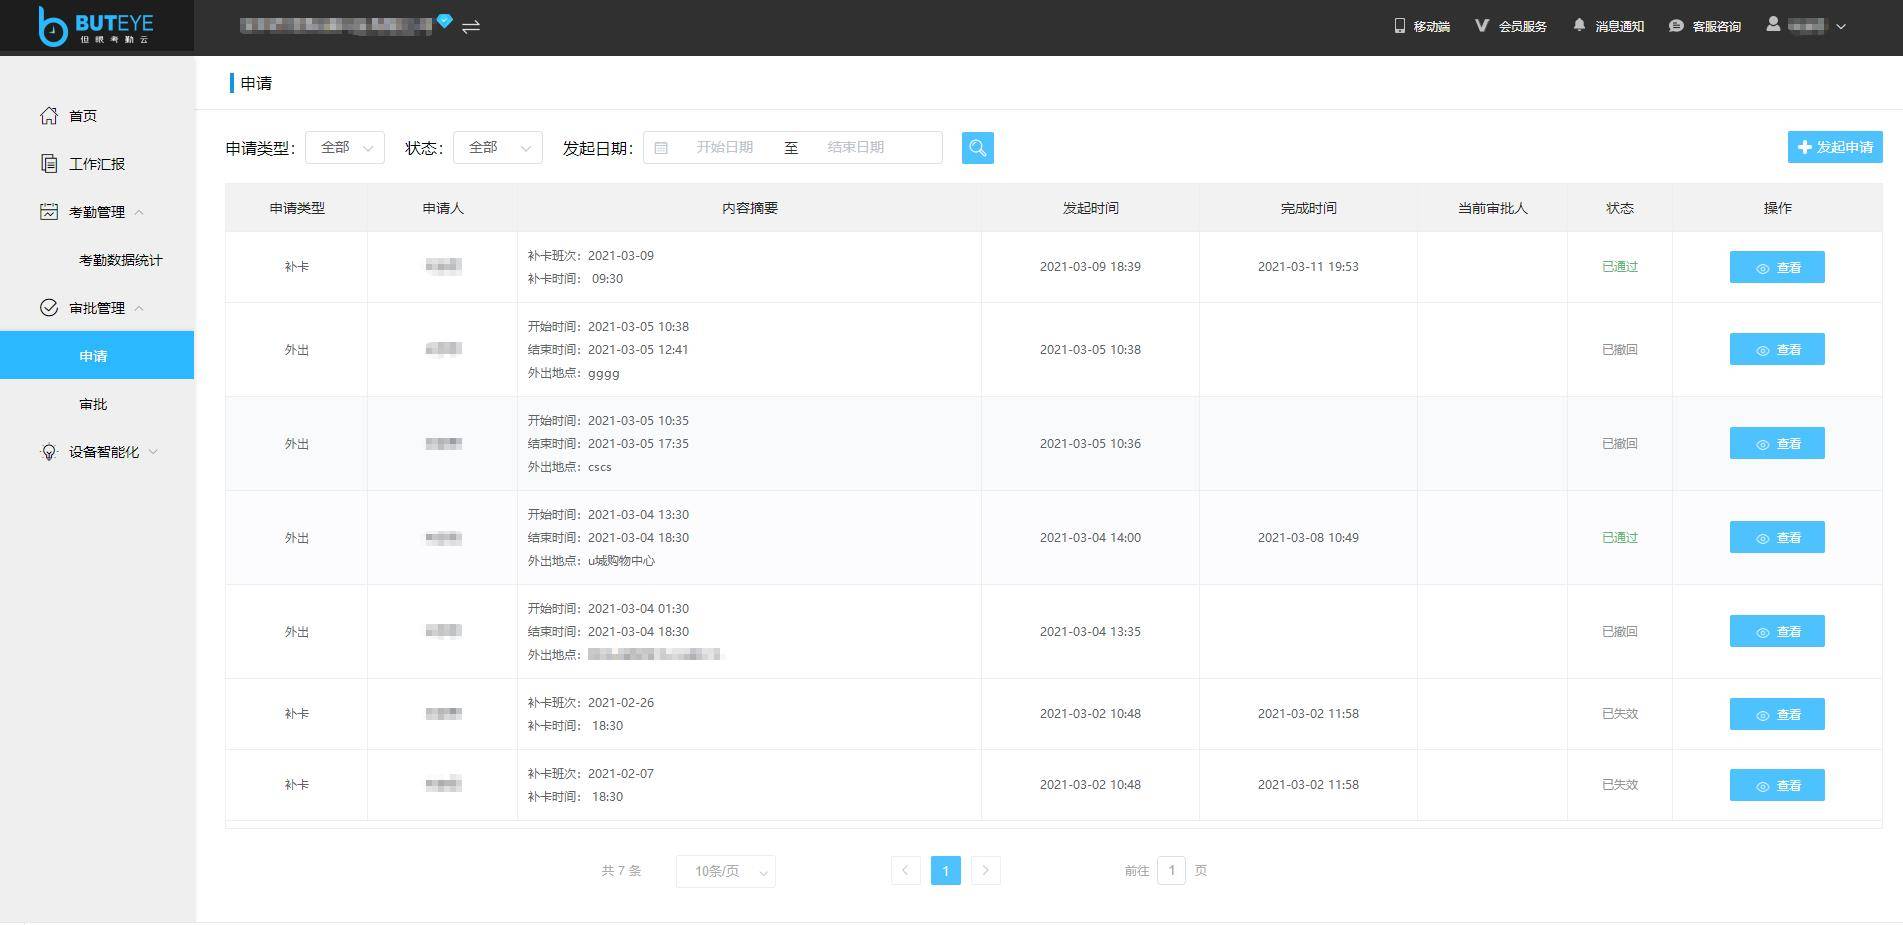Click the 共 7 条 total count

tap(621, 871)
